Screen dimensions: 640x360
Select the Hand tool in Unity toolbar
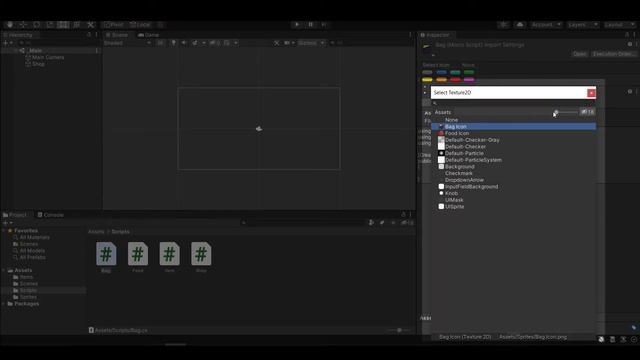(x=10, y=24)
